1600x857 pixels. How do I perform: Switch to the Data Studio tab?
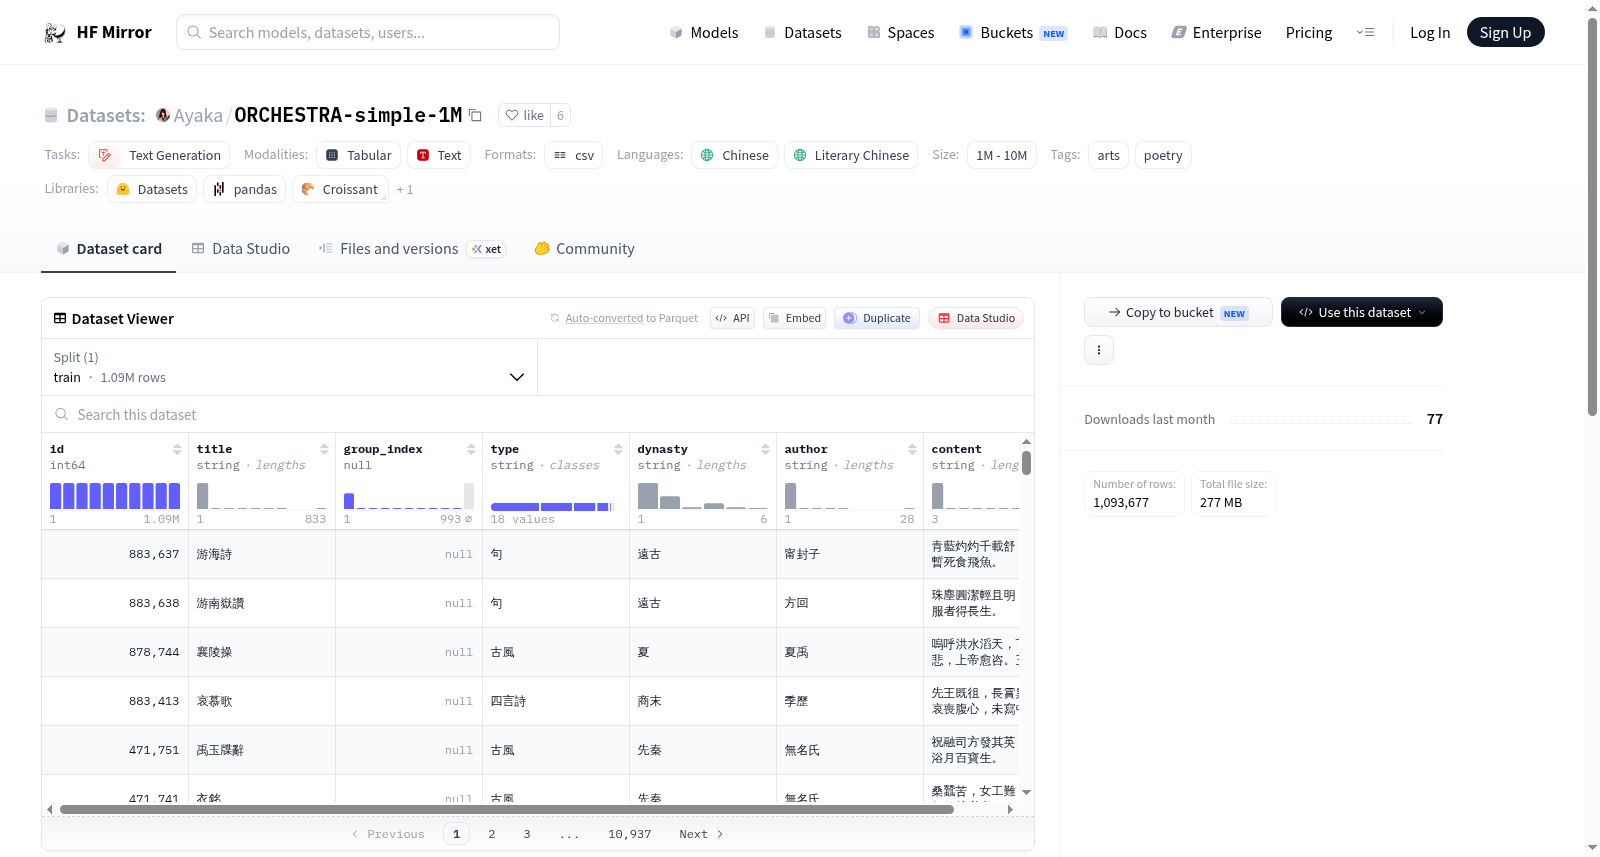241,249
